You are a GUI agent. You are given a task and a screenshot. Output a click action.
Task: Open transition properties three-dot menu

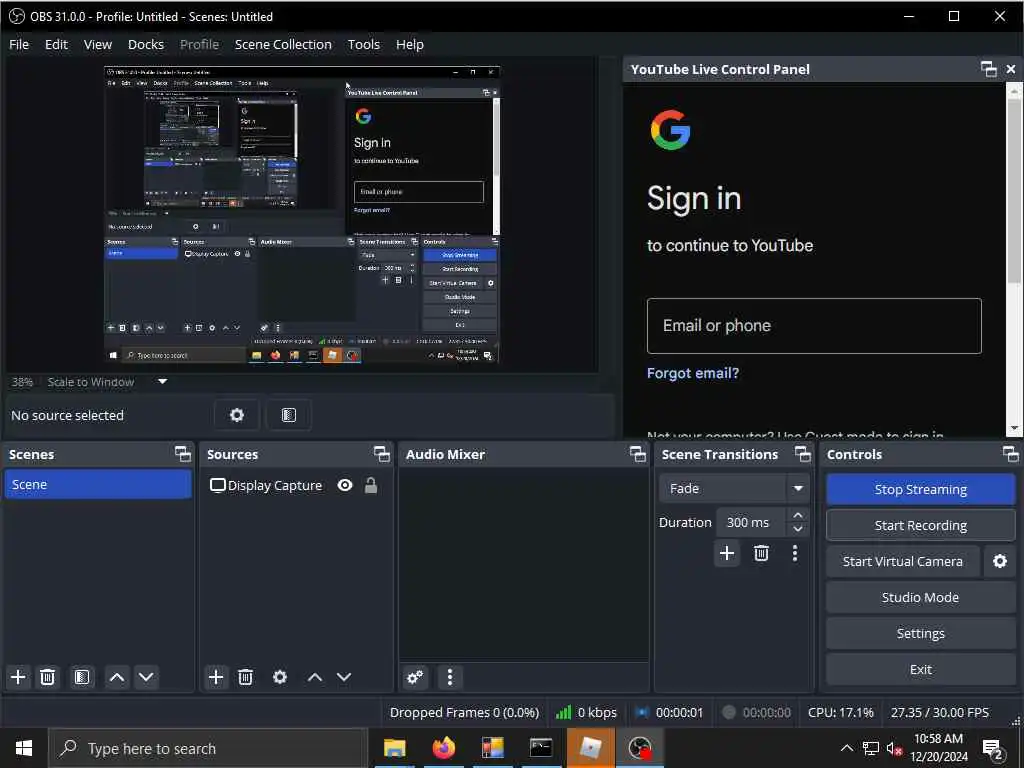795,554
